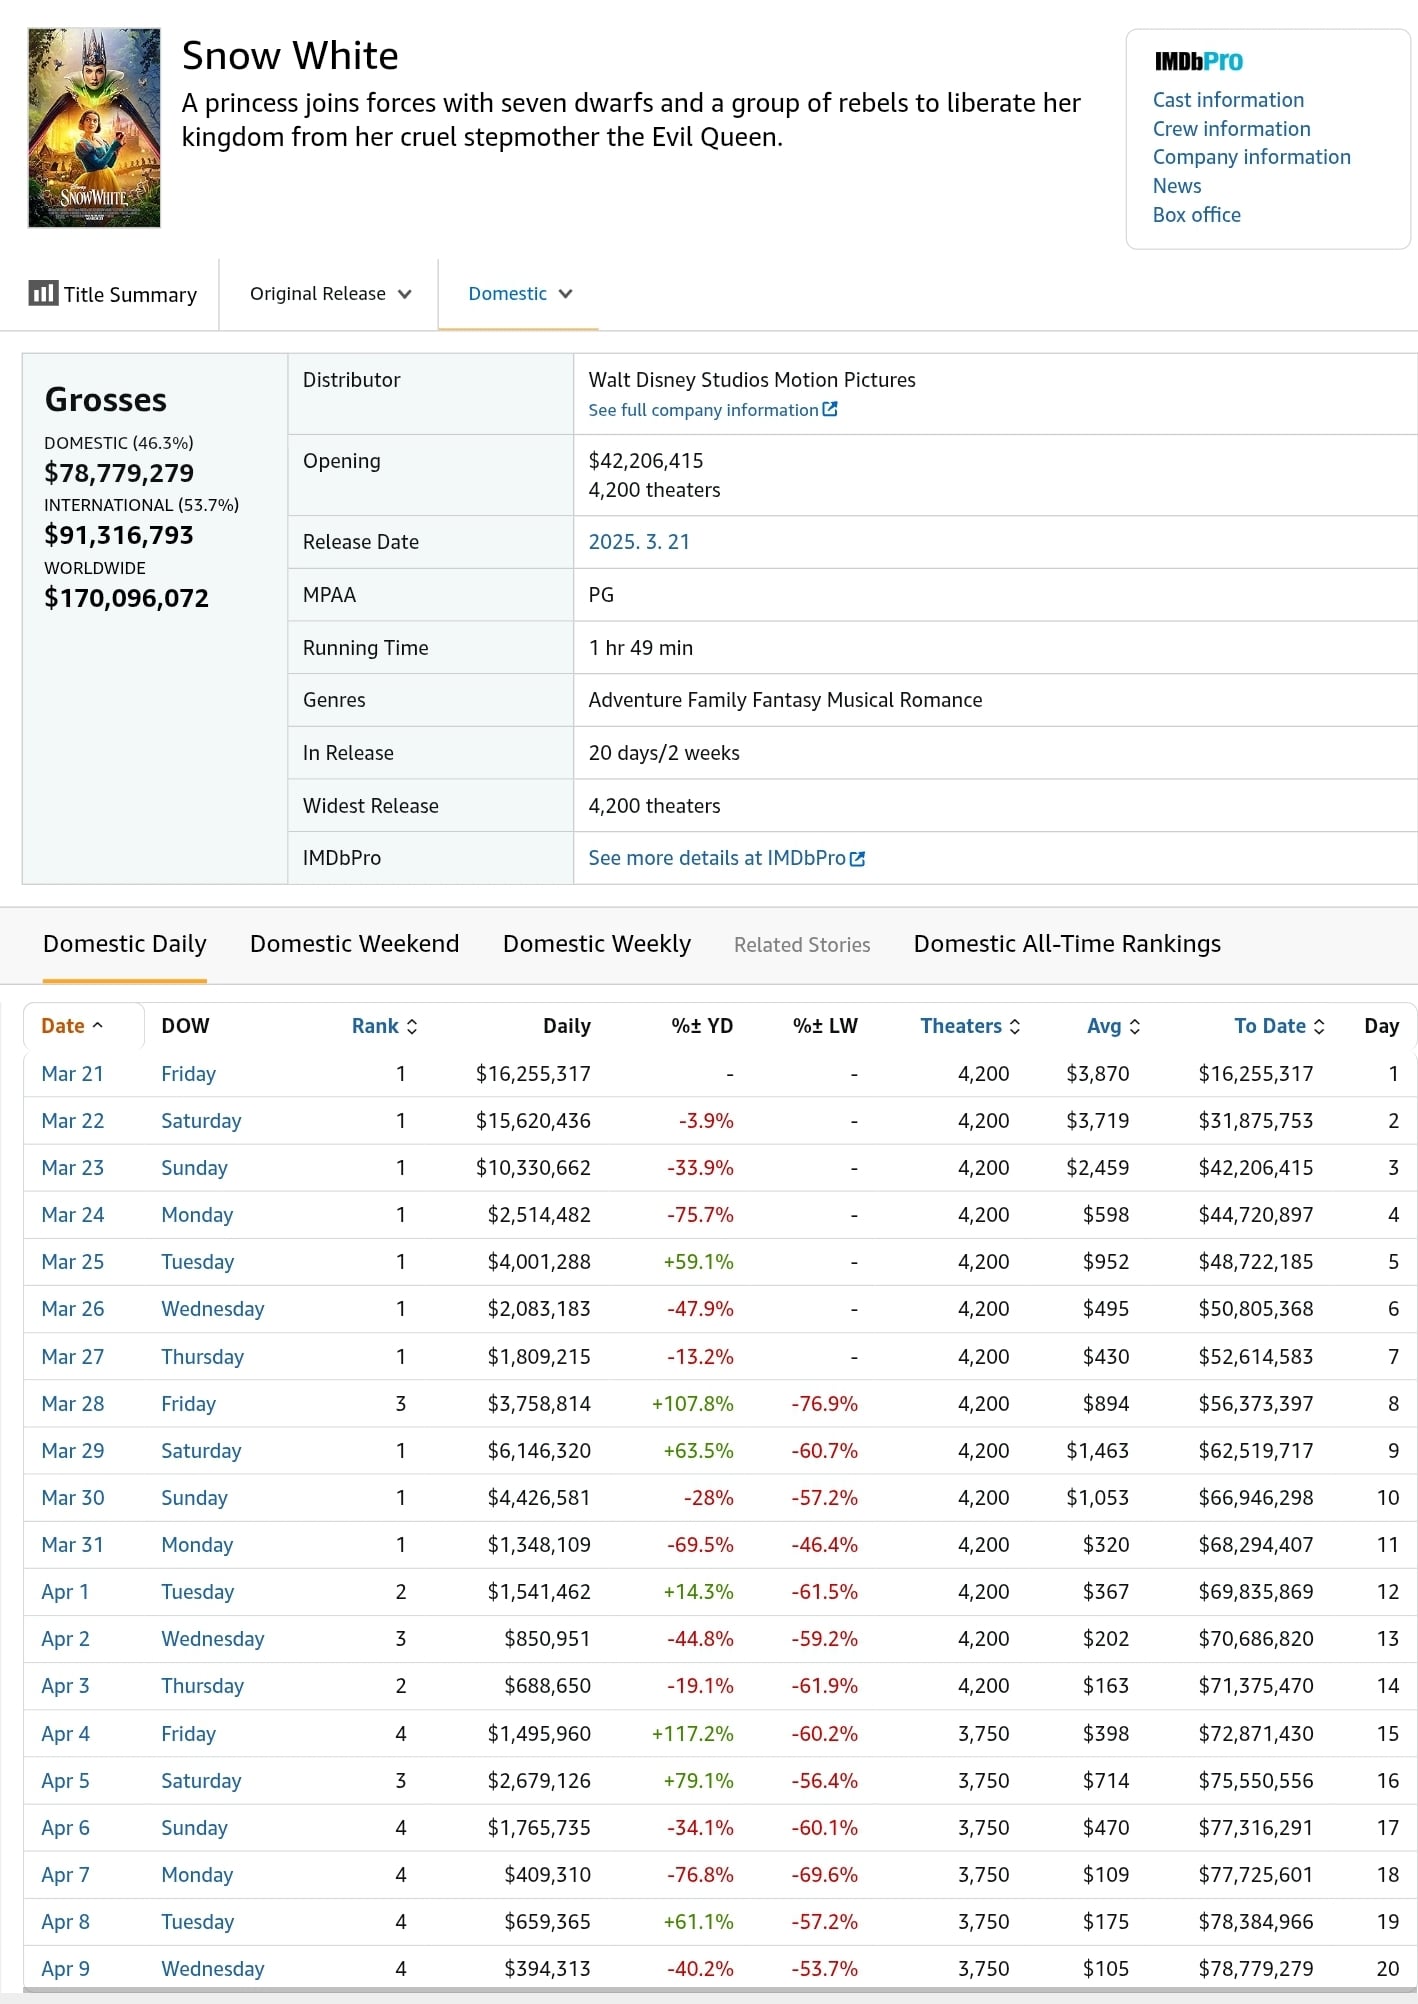
Task: Expand the Domestic region dropdown
Action: coord(520,293)
